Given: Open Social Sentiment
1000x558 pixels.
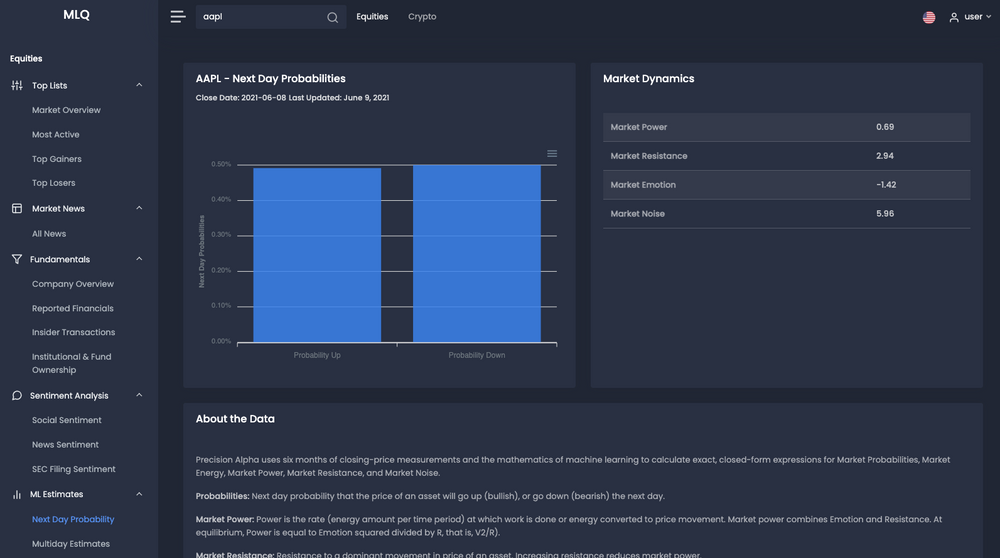Looking at the screenshot, I should [x=66, y=420].
